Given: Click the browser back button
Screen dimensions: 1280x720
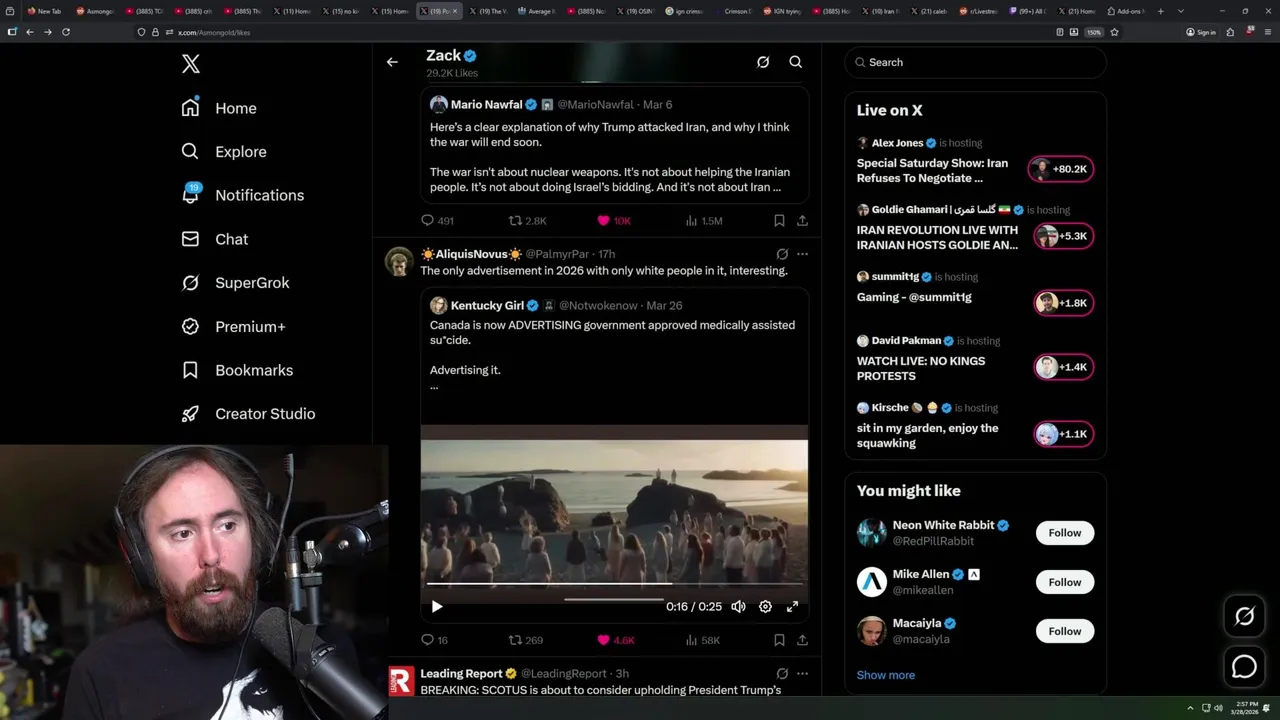Looking at the screenshot, I should point(30,32).
